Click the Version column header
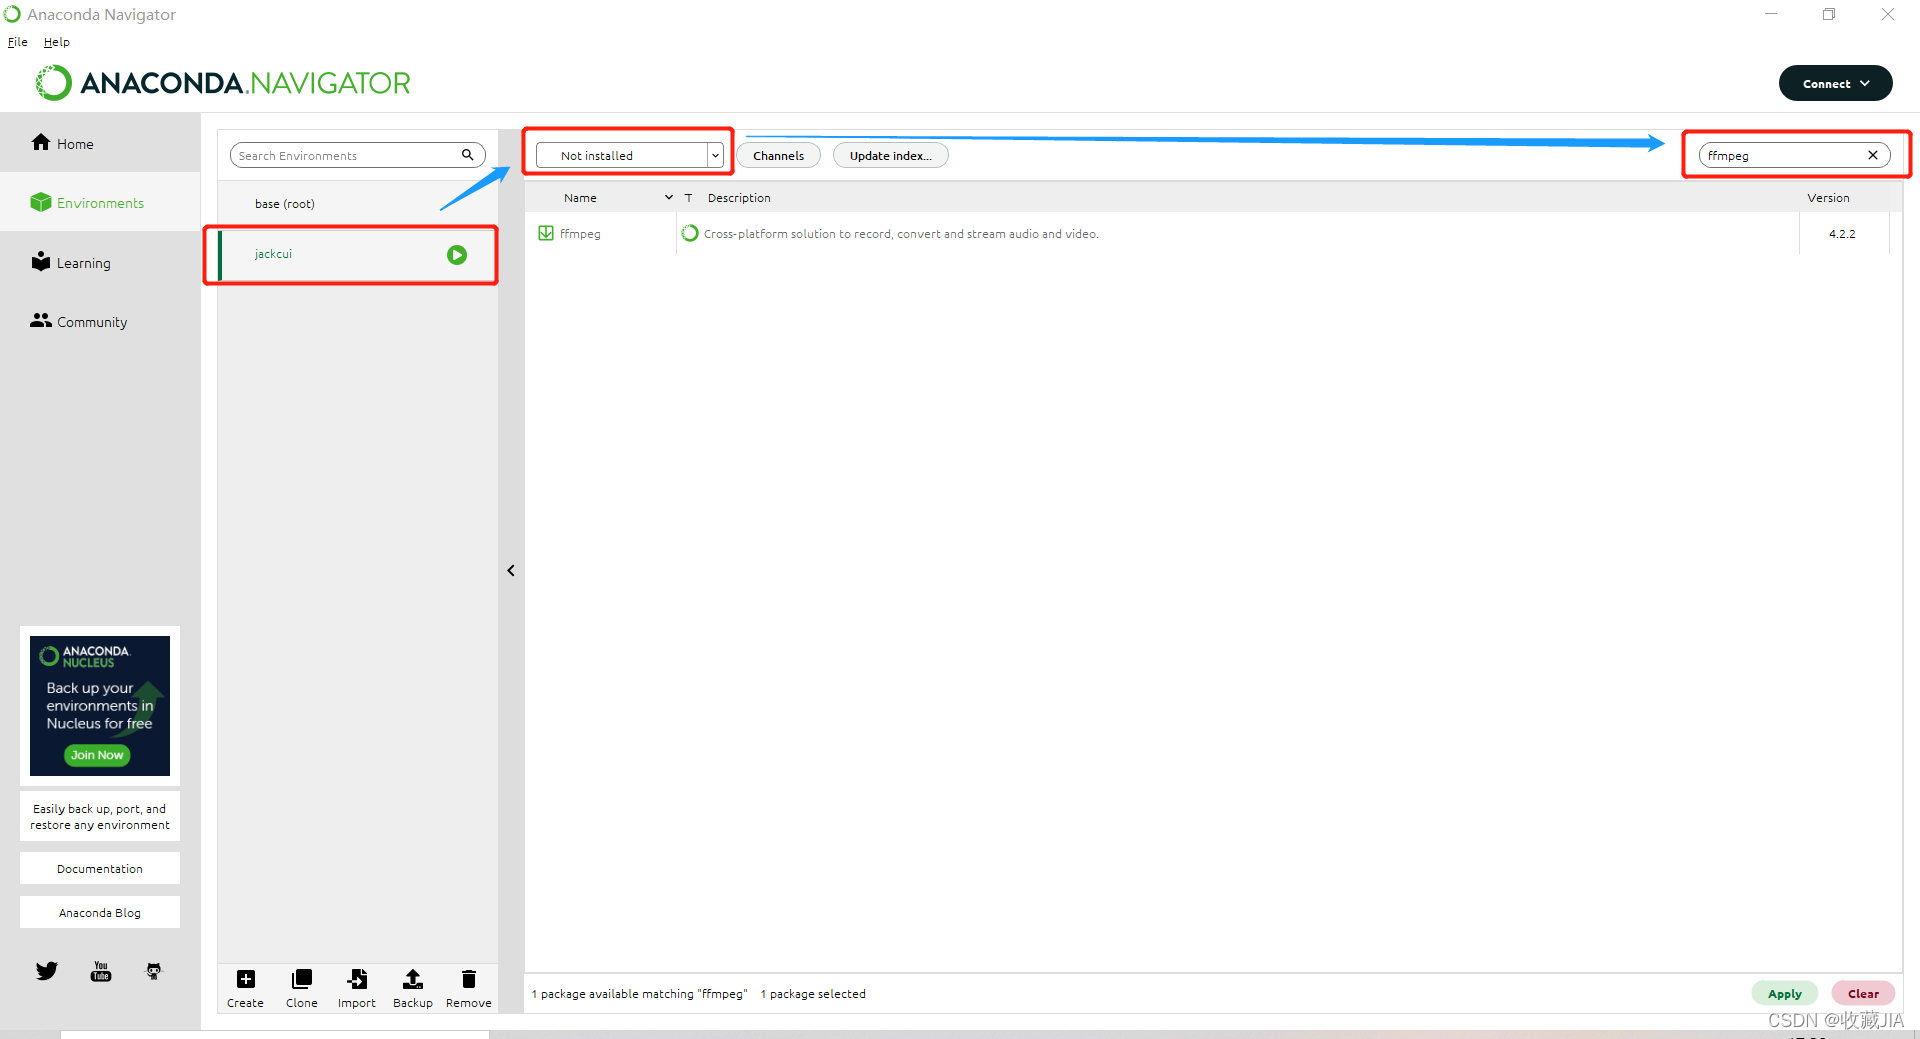 1828,197
